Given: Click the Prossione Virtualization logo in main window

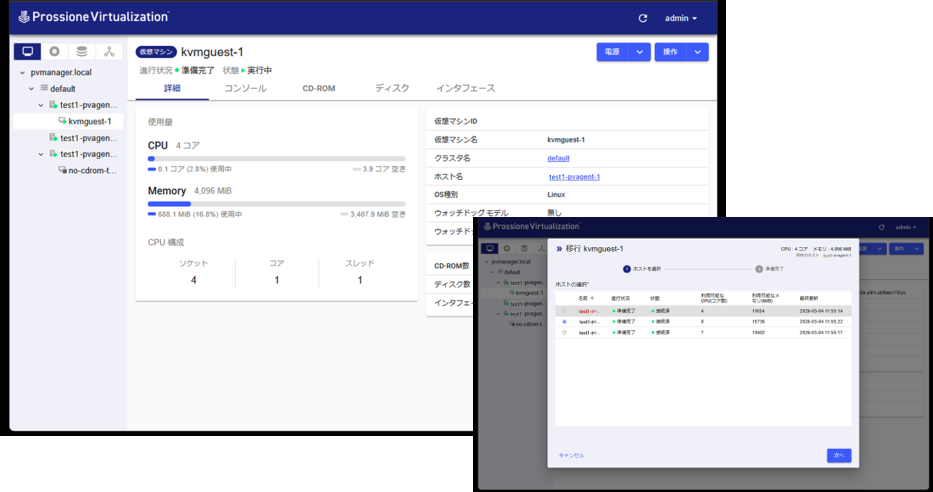Looking at the screenshot, I should tap(93, 17).
